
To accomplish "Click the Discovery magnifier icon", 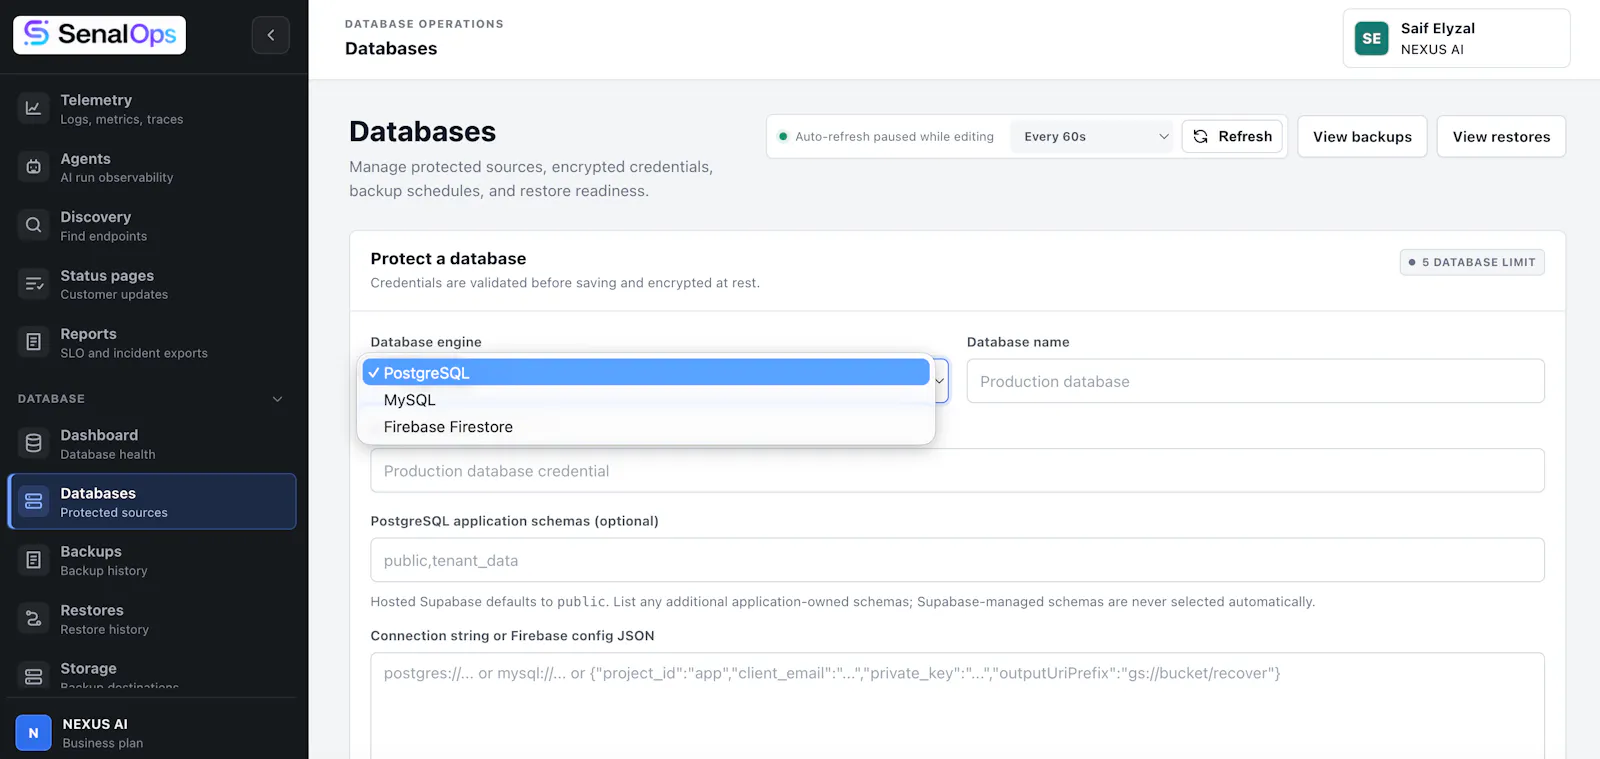I will pos(33,225).
